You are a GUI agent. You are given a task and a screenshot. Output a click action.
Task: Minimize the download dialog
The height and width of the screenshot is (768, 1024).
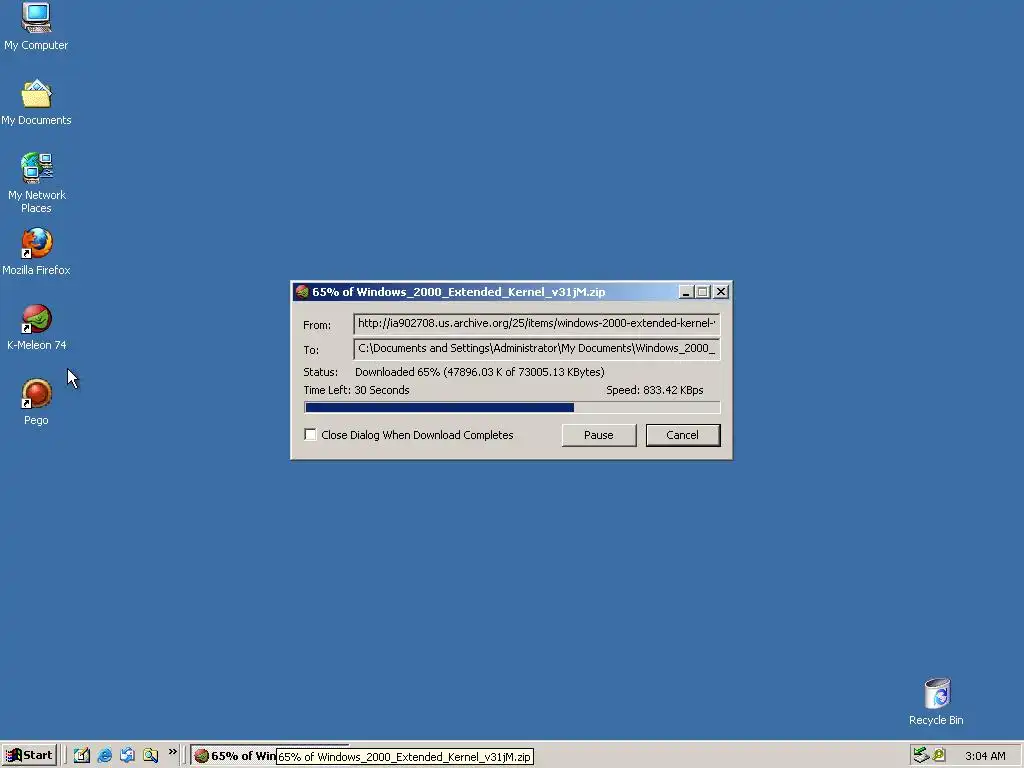(x=685, y=292)
